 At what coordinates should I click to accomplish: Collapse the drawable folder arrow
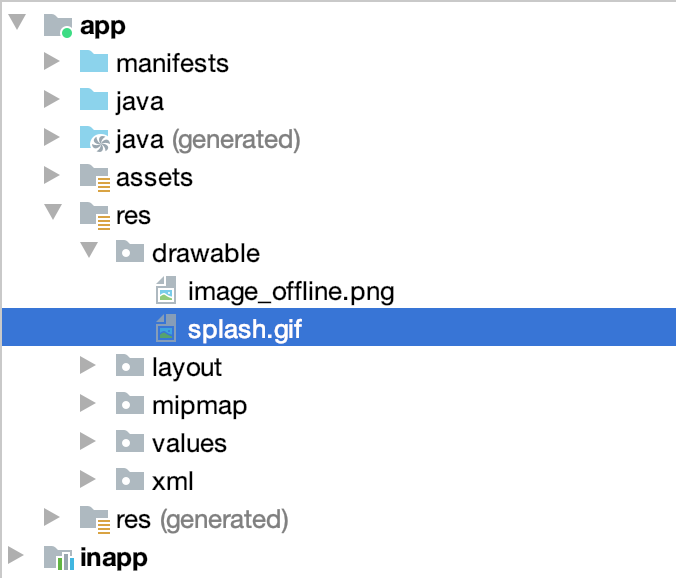click(89, 250)
